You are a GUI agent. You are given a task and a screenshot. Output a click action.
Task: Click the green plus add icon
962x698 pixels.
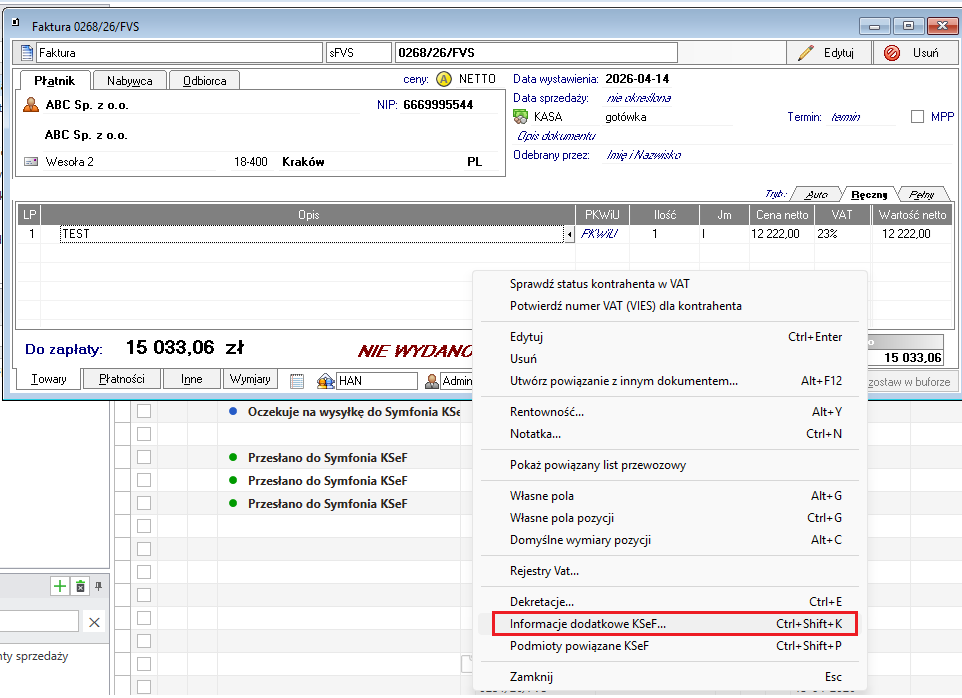(x=60, y=586)
